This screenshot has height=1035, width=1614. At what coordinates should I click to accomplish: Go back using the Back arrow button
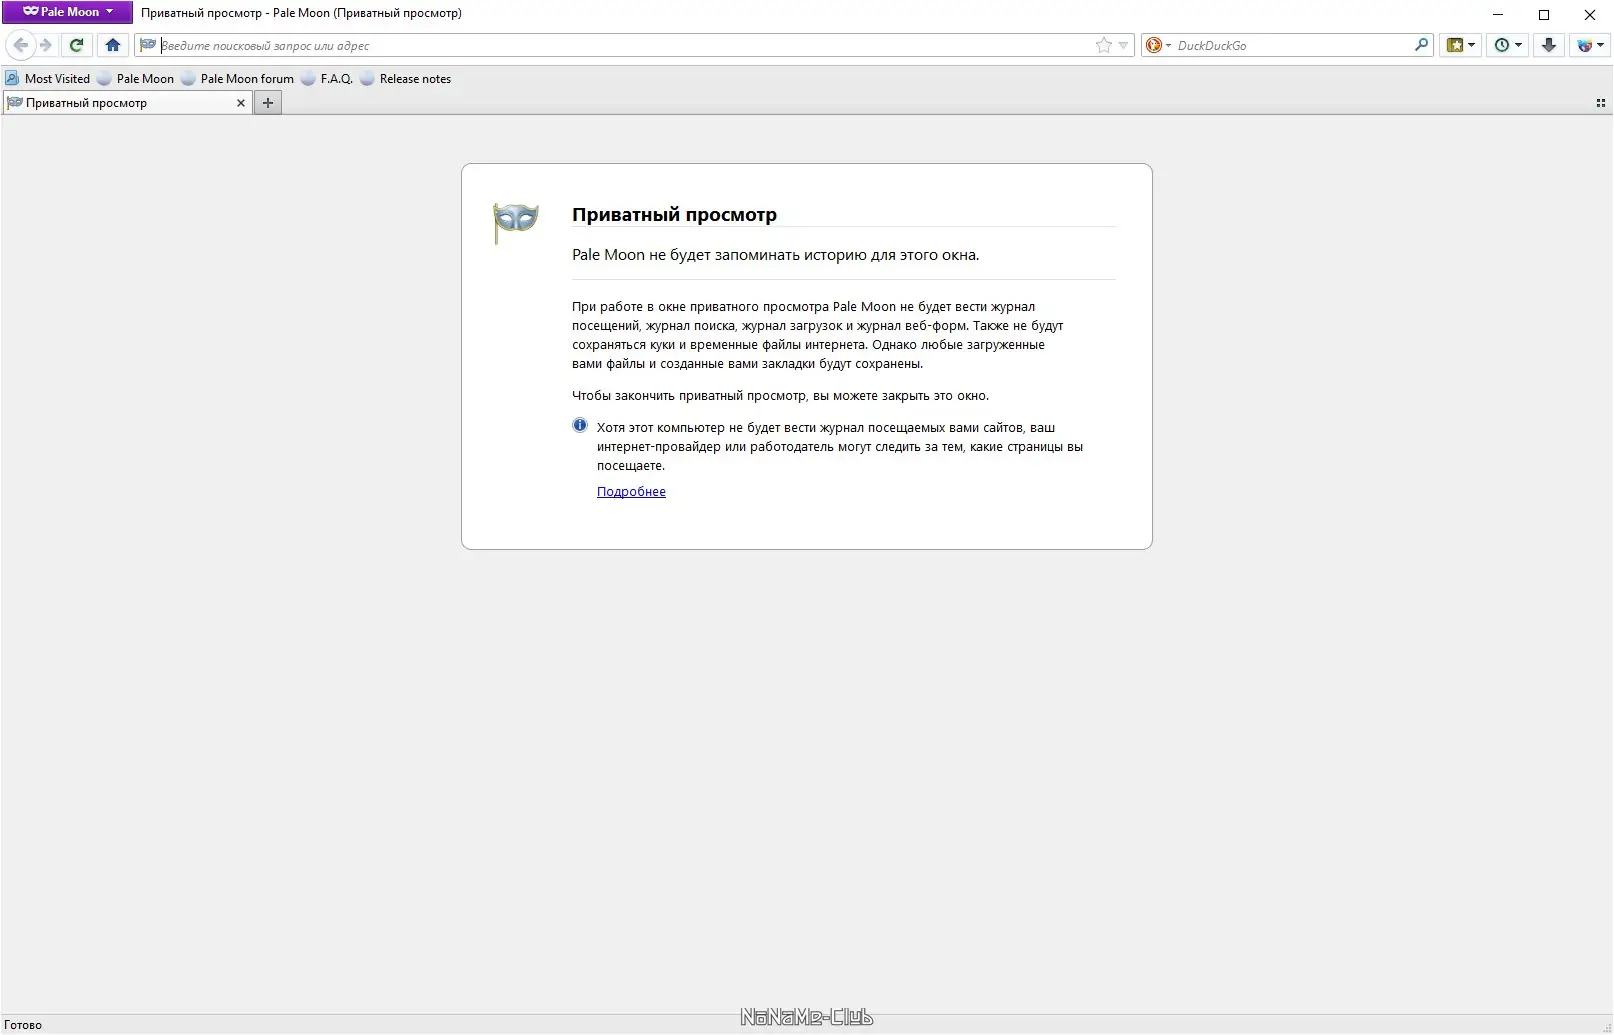point(20,45)
